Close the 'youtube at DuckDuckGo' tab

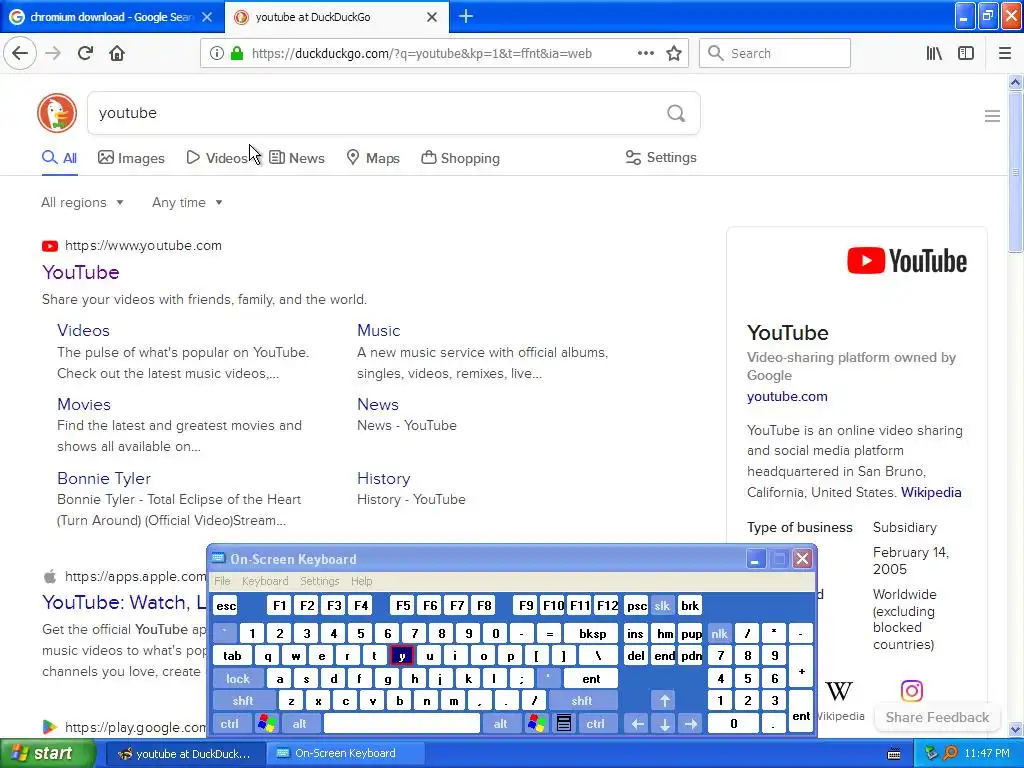point(432,17)
